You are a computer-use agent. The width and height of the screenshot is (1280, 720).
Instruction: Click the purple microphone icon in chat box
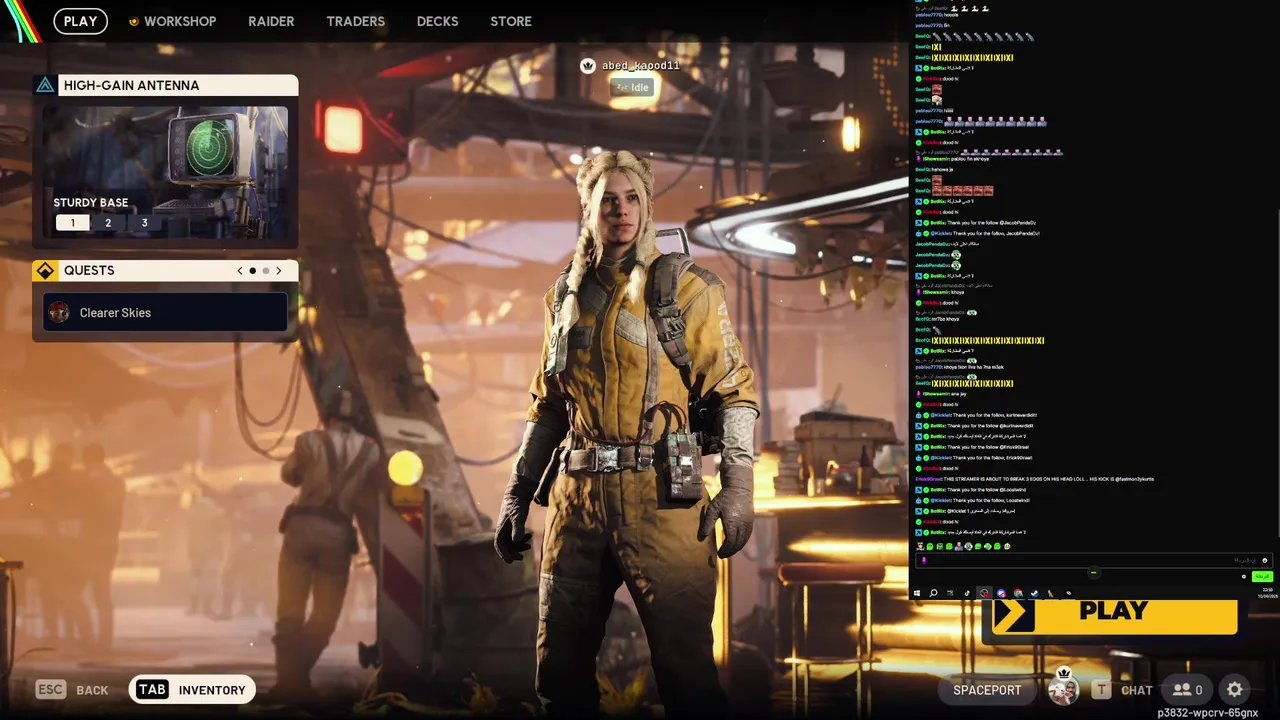coord(923,560)
